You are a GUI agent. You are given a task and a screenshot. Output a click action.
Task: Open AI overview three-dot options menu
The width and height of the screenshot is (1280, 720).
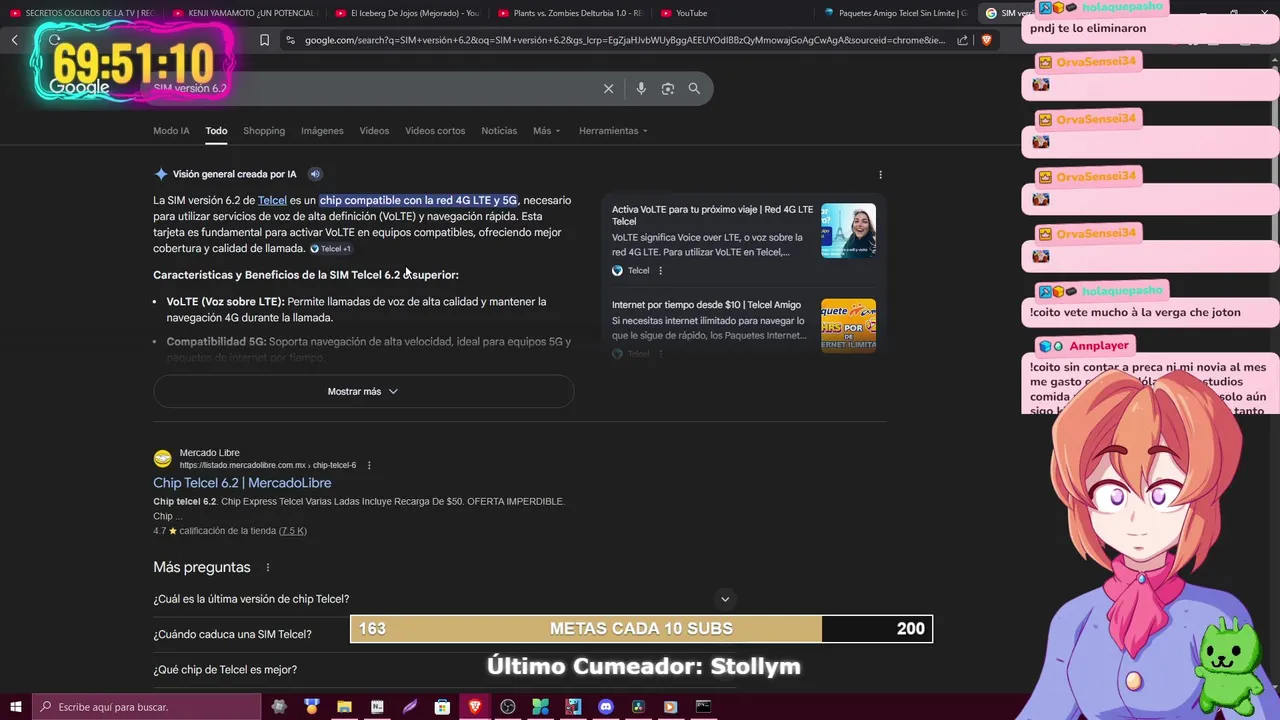coord(880,174)
